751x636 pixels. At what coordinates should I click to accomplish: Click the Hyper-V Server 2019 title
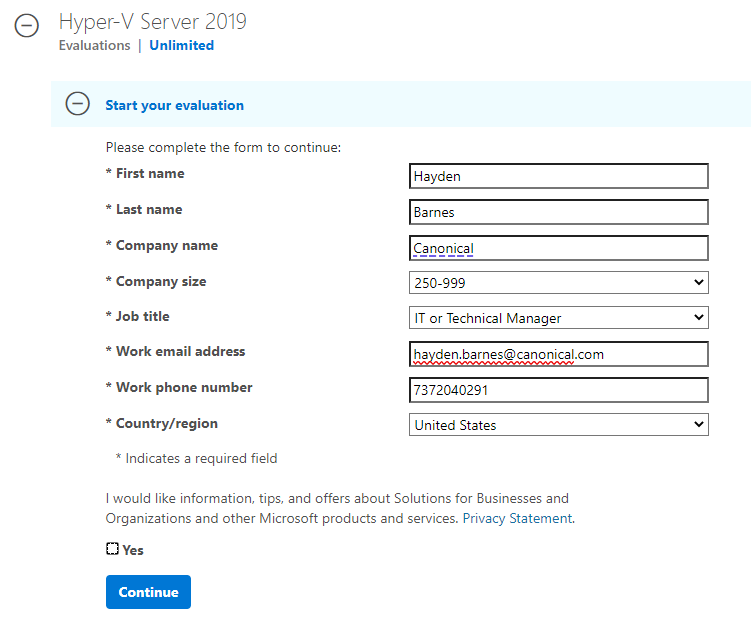tap(152, 21)
